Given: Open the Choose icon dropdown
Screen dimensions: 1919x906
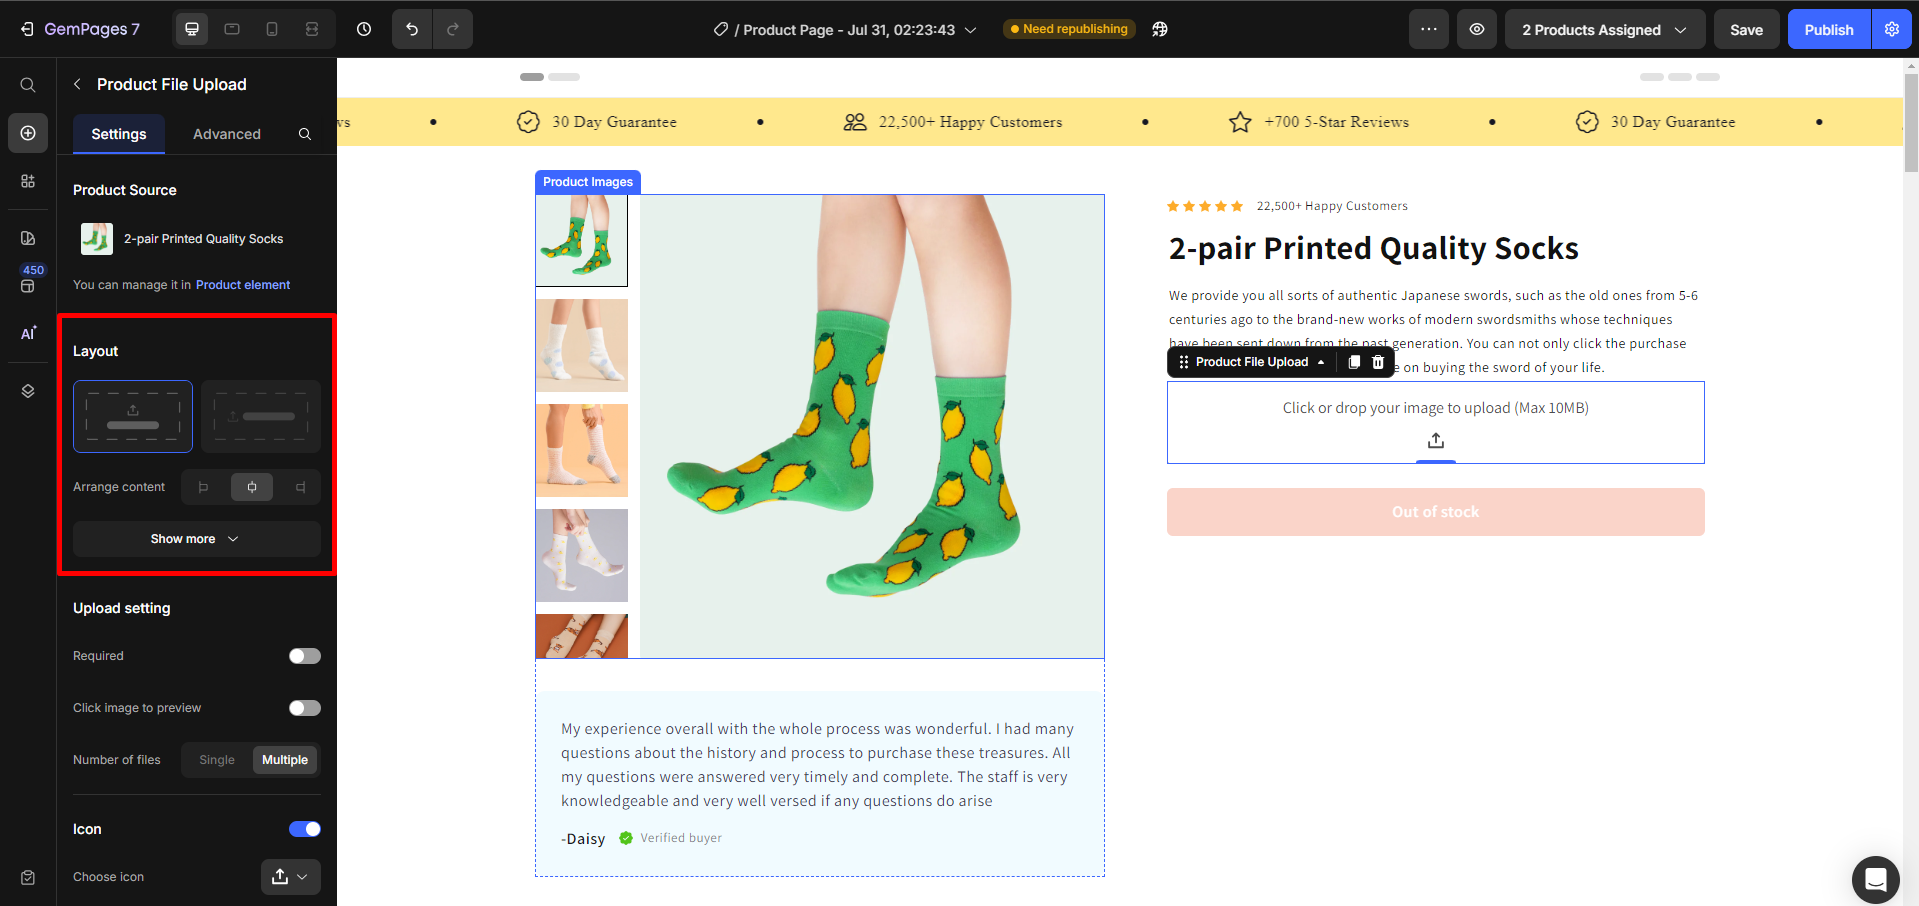Looking at the screenshot, I should tap(290, 877).
